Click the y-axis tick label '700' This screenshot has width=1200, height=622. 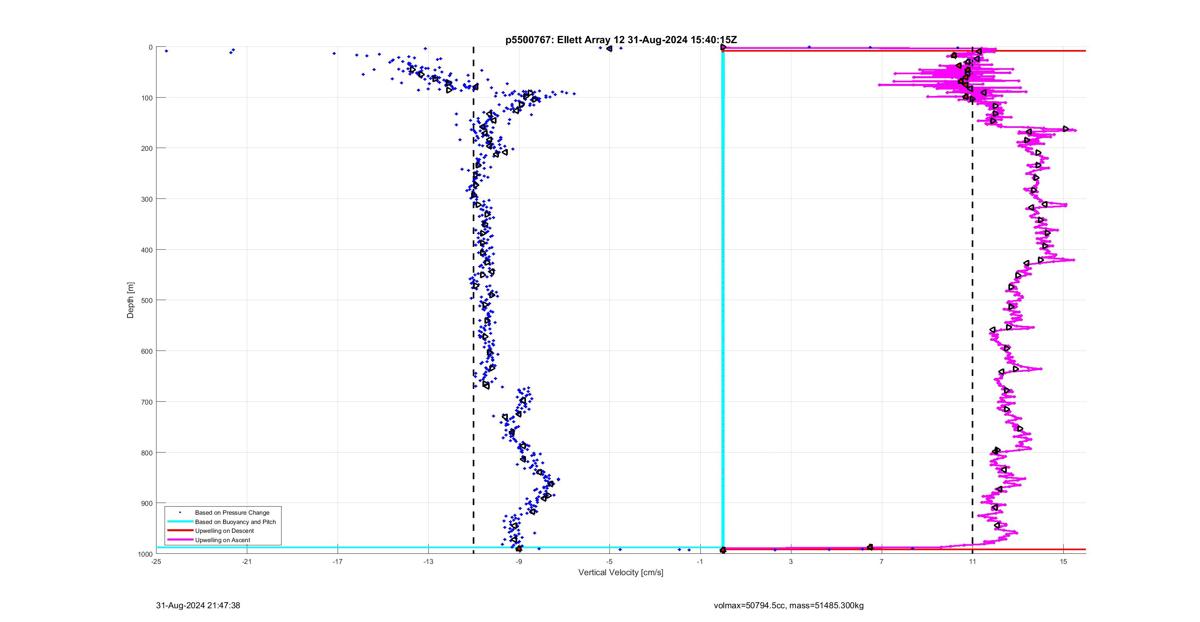[x=146, y=402]
